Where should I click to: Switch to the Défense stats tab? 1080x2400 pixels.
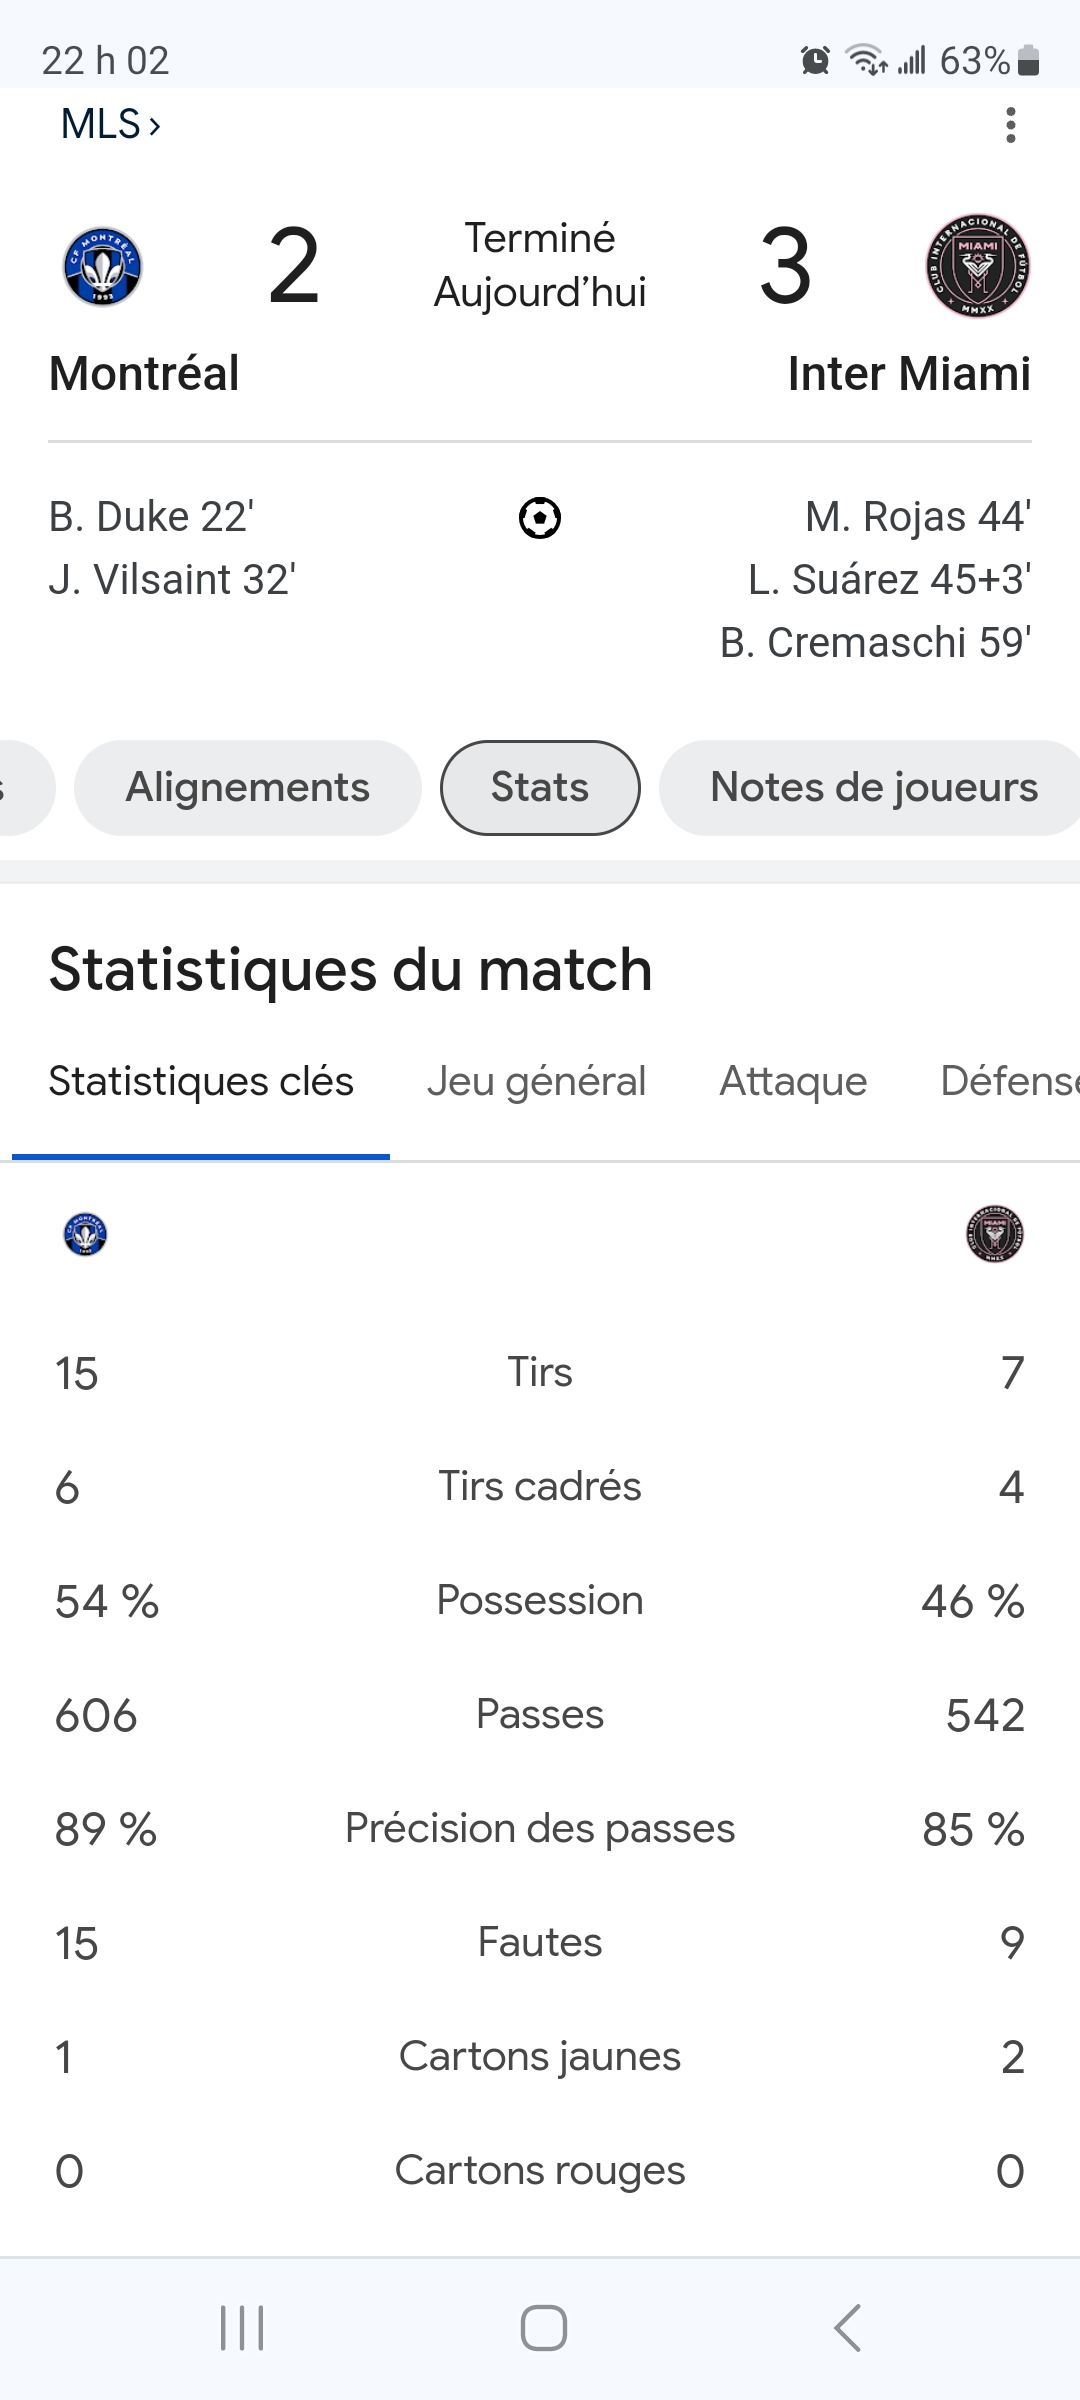[1010, 1082]
